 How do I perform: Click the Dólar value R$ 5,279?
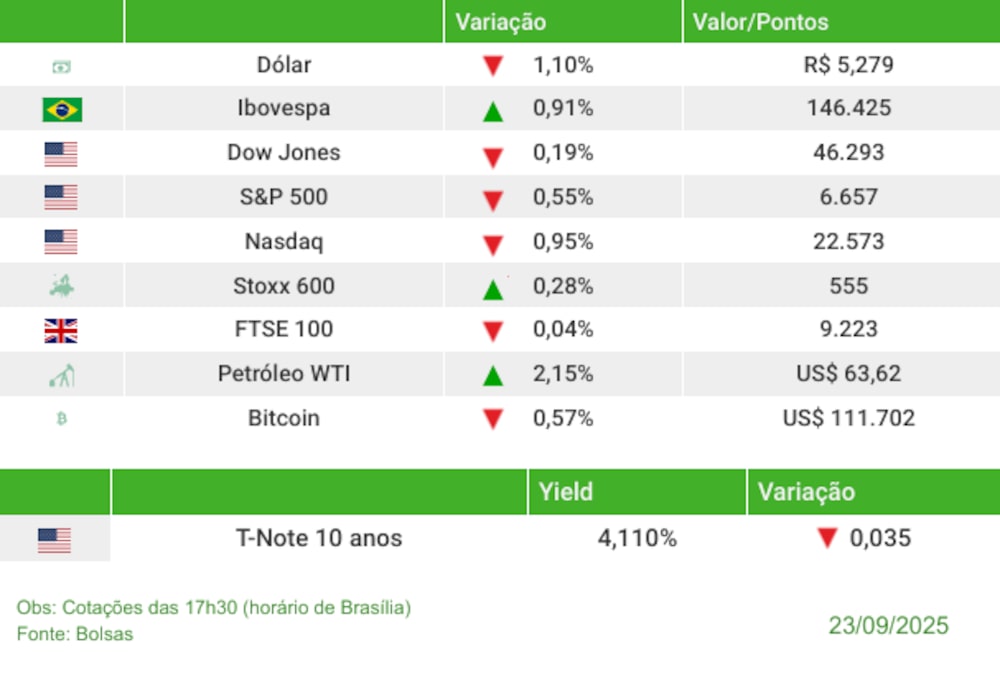coord(848,65)
